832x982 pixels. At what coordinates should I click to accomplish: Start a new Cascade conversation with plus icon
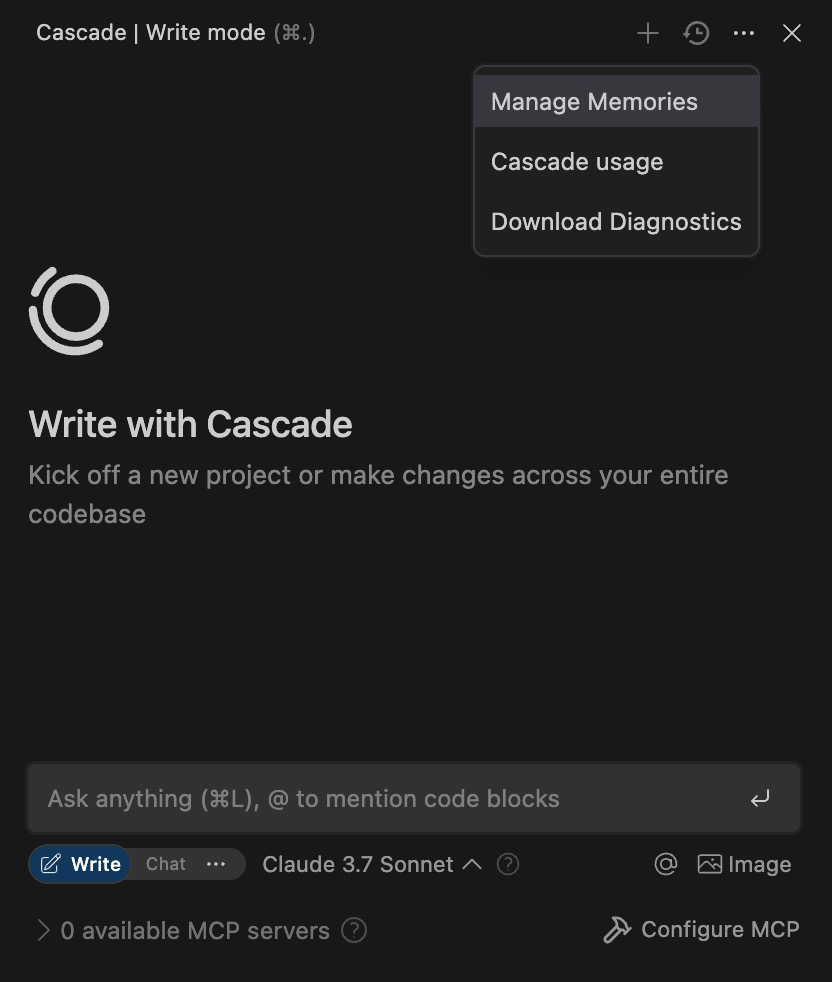coord(648,34)
